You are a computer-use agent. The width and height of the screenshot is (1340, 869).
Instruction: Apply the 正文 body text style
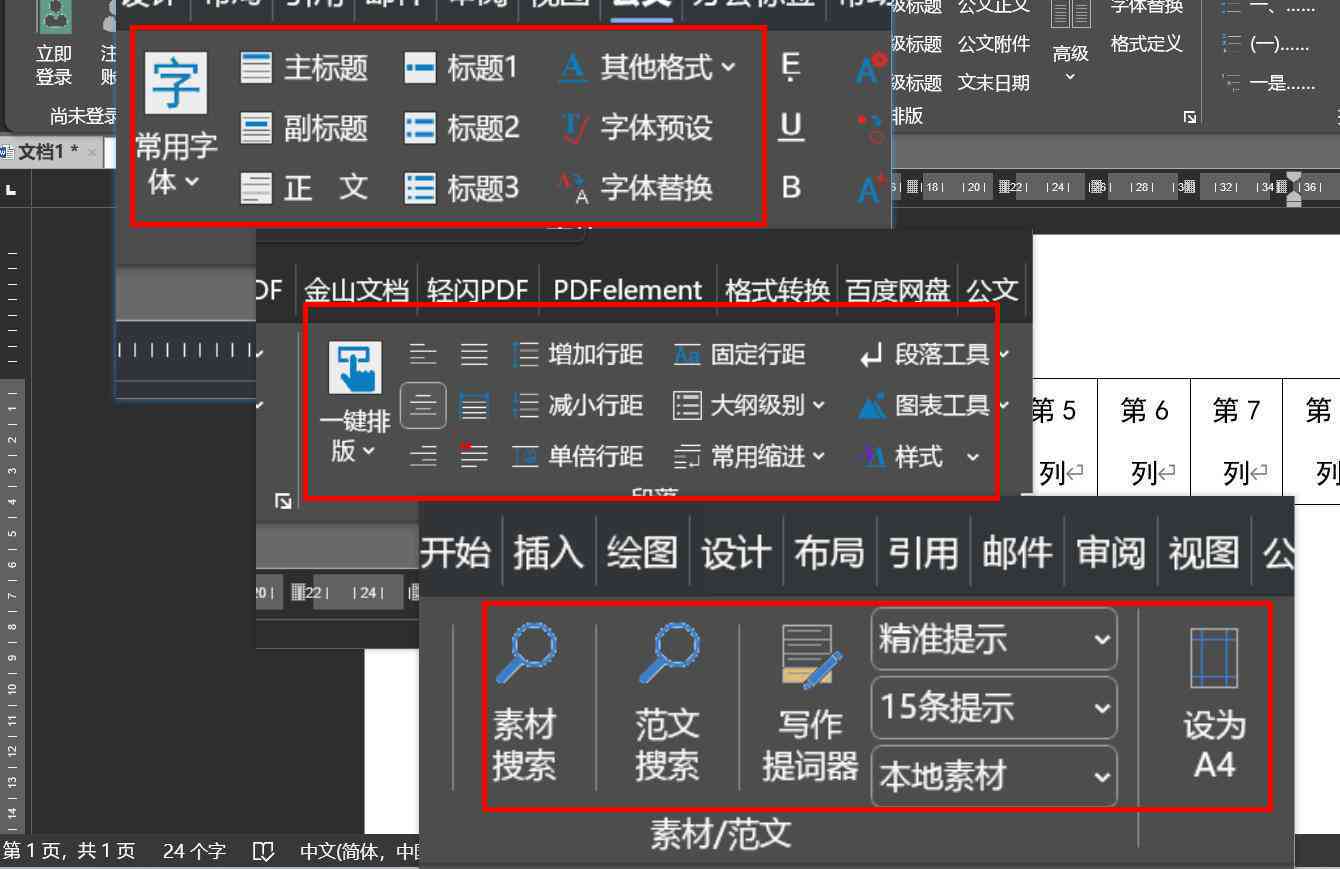(x=304, y=188)
